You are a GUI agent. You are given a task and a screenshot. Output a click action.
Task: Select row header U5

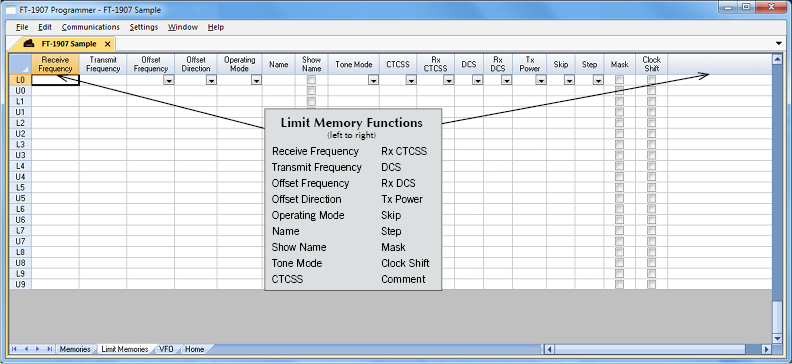click(x=20, y=198)
